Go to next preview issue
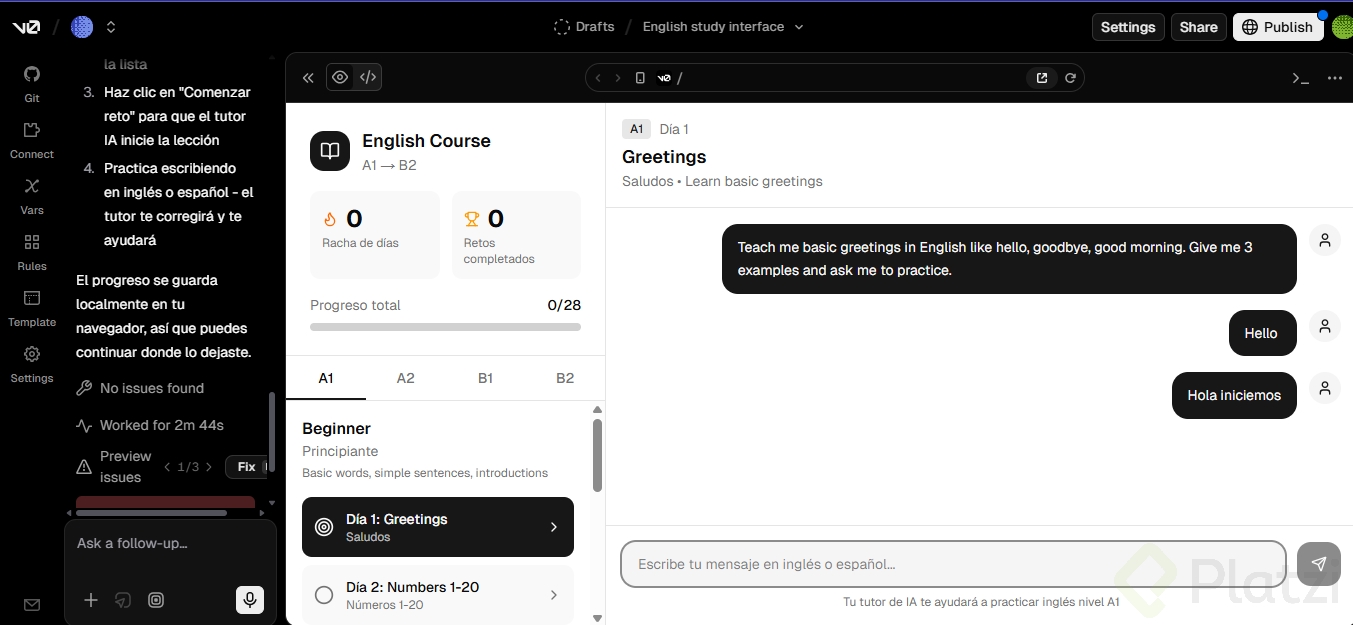 click(208, 467)
